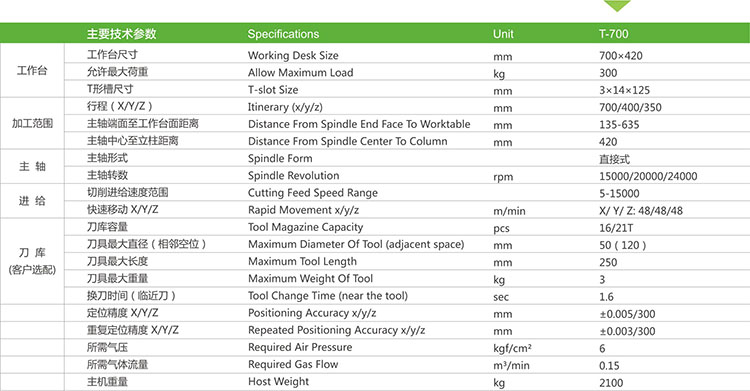The width and height of the screenshot is (750, 391).
Task: Click the Cutting Feed Speed Range label
Action: click(313, 193)
